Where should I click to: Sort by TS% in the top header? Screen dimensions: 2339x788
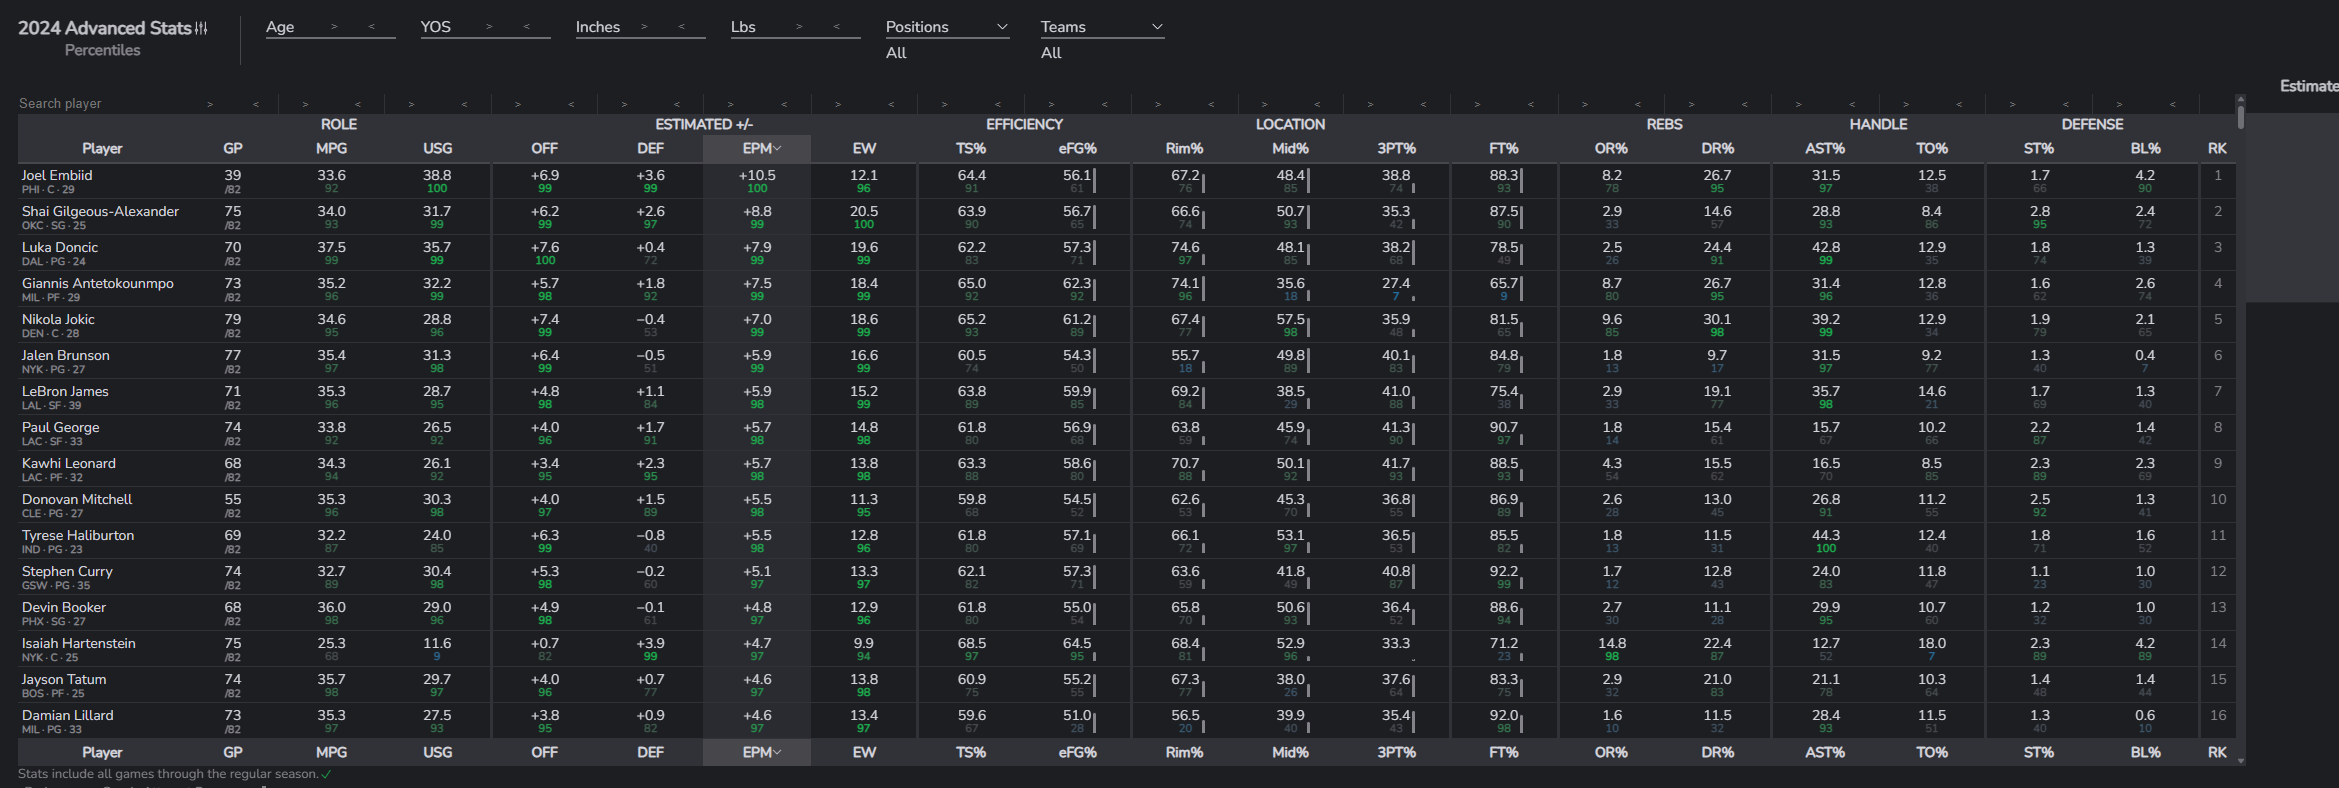point(971,148)
